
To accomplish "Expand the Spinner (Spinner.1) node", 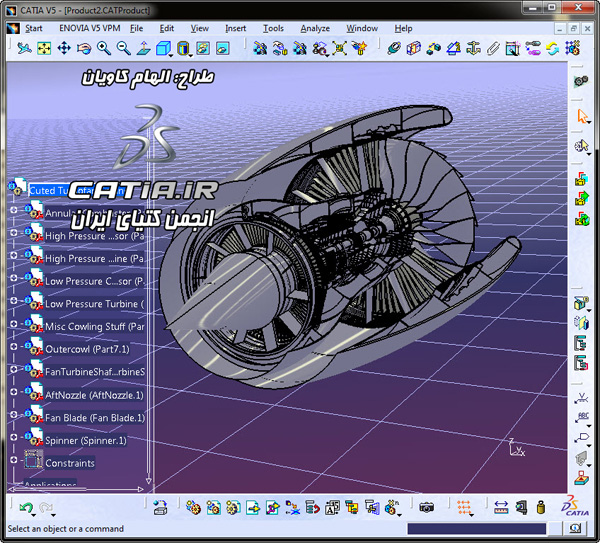I will click(13, 437).
